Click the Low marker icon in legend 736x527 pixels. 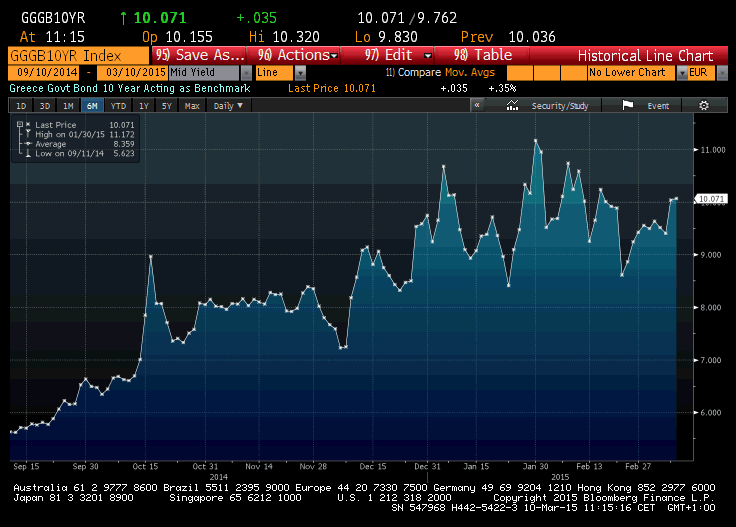coord(28,153)
